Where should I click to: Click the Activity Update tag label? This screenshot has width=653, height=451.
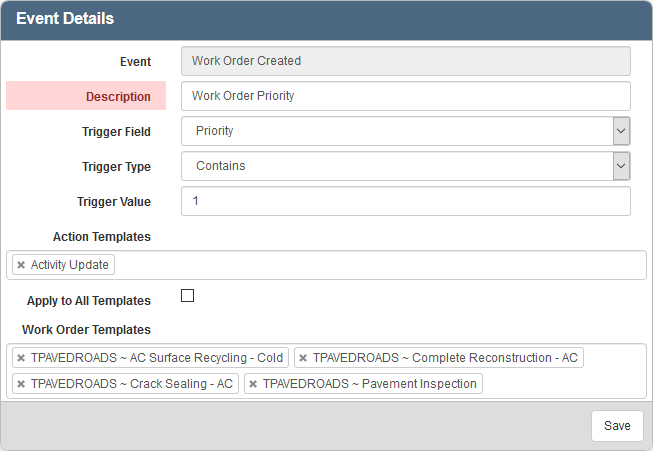click(70, 265)
